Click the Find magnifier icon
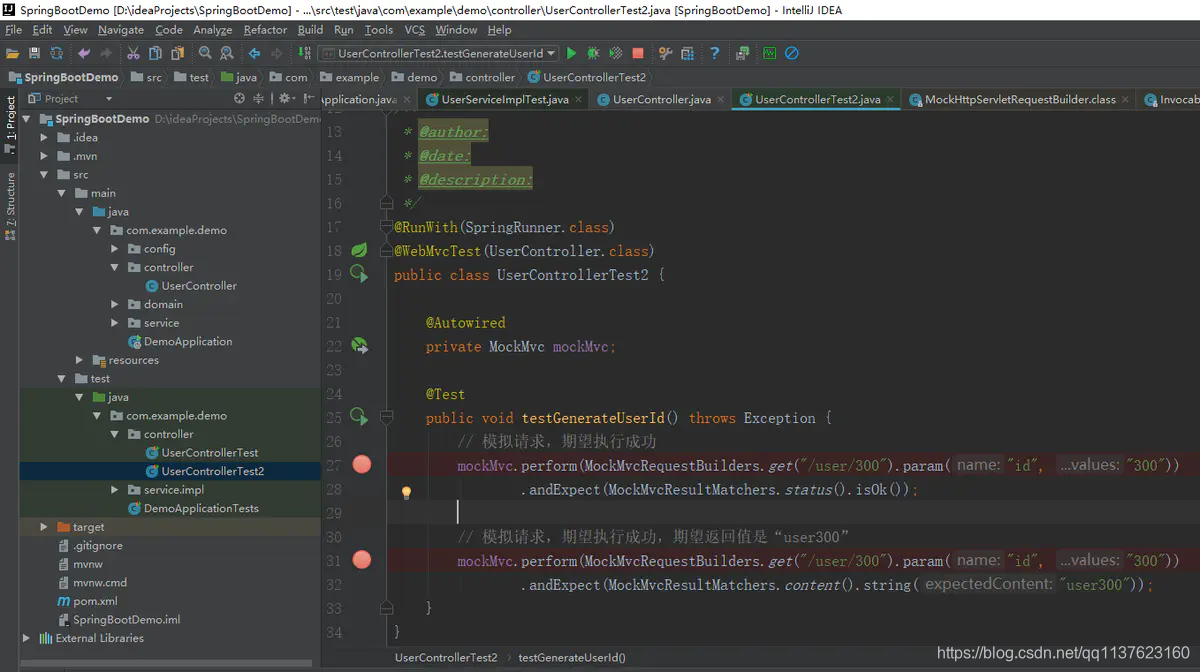The height and width of the screenshot is (672, 1200). pos(205,53)
